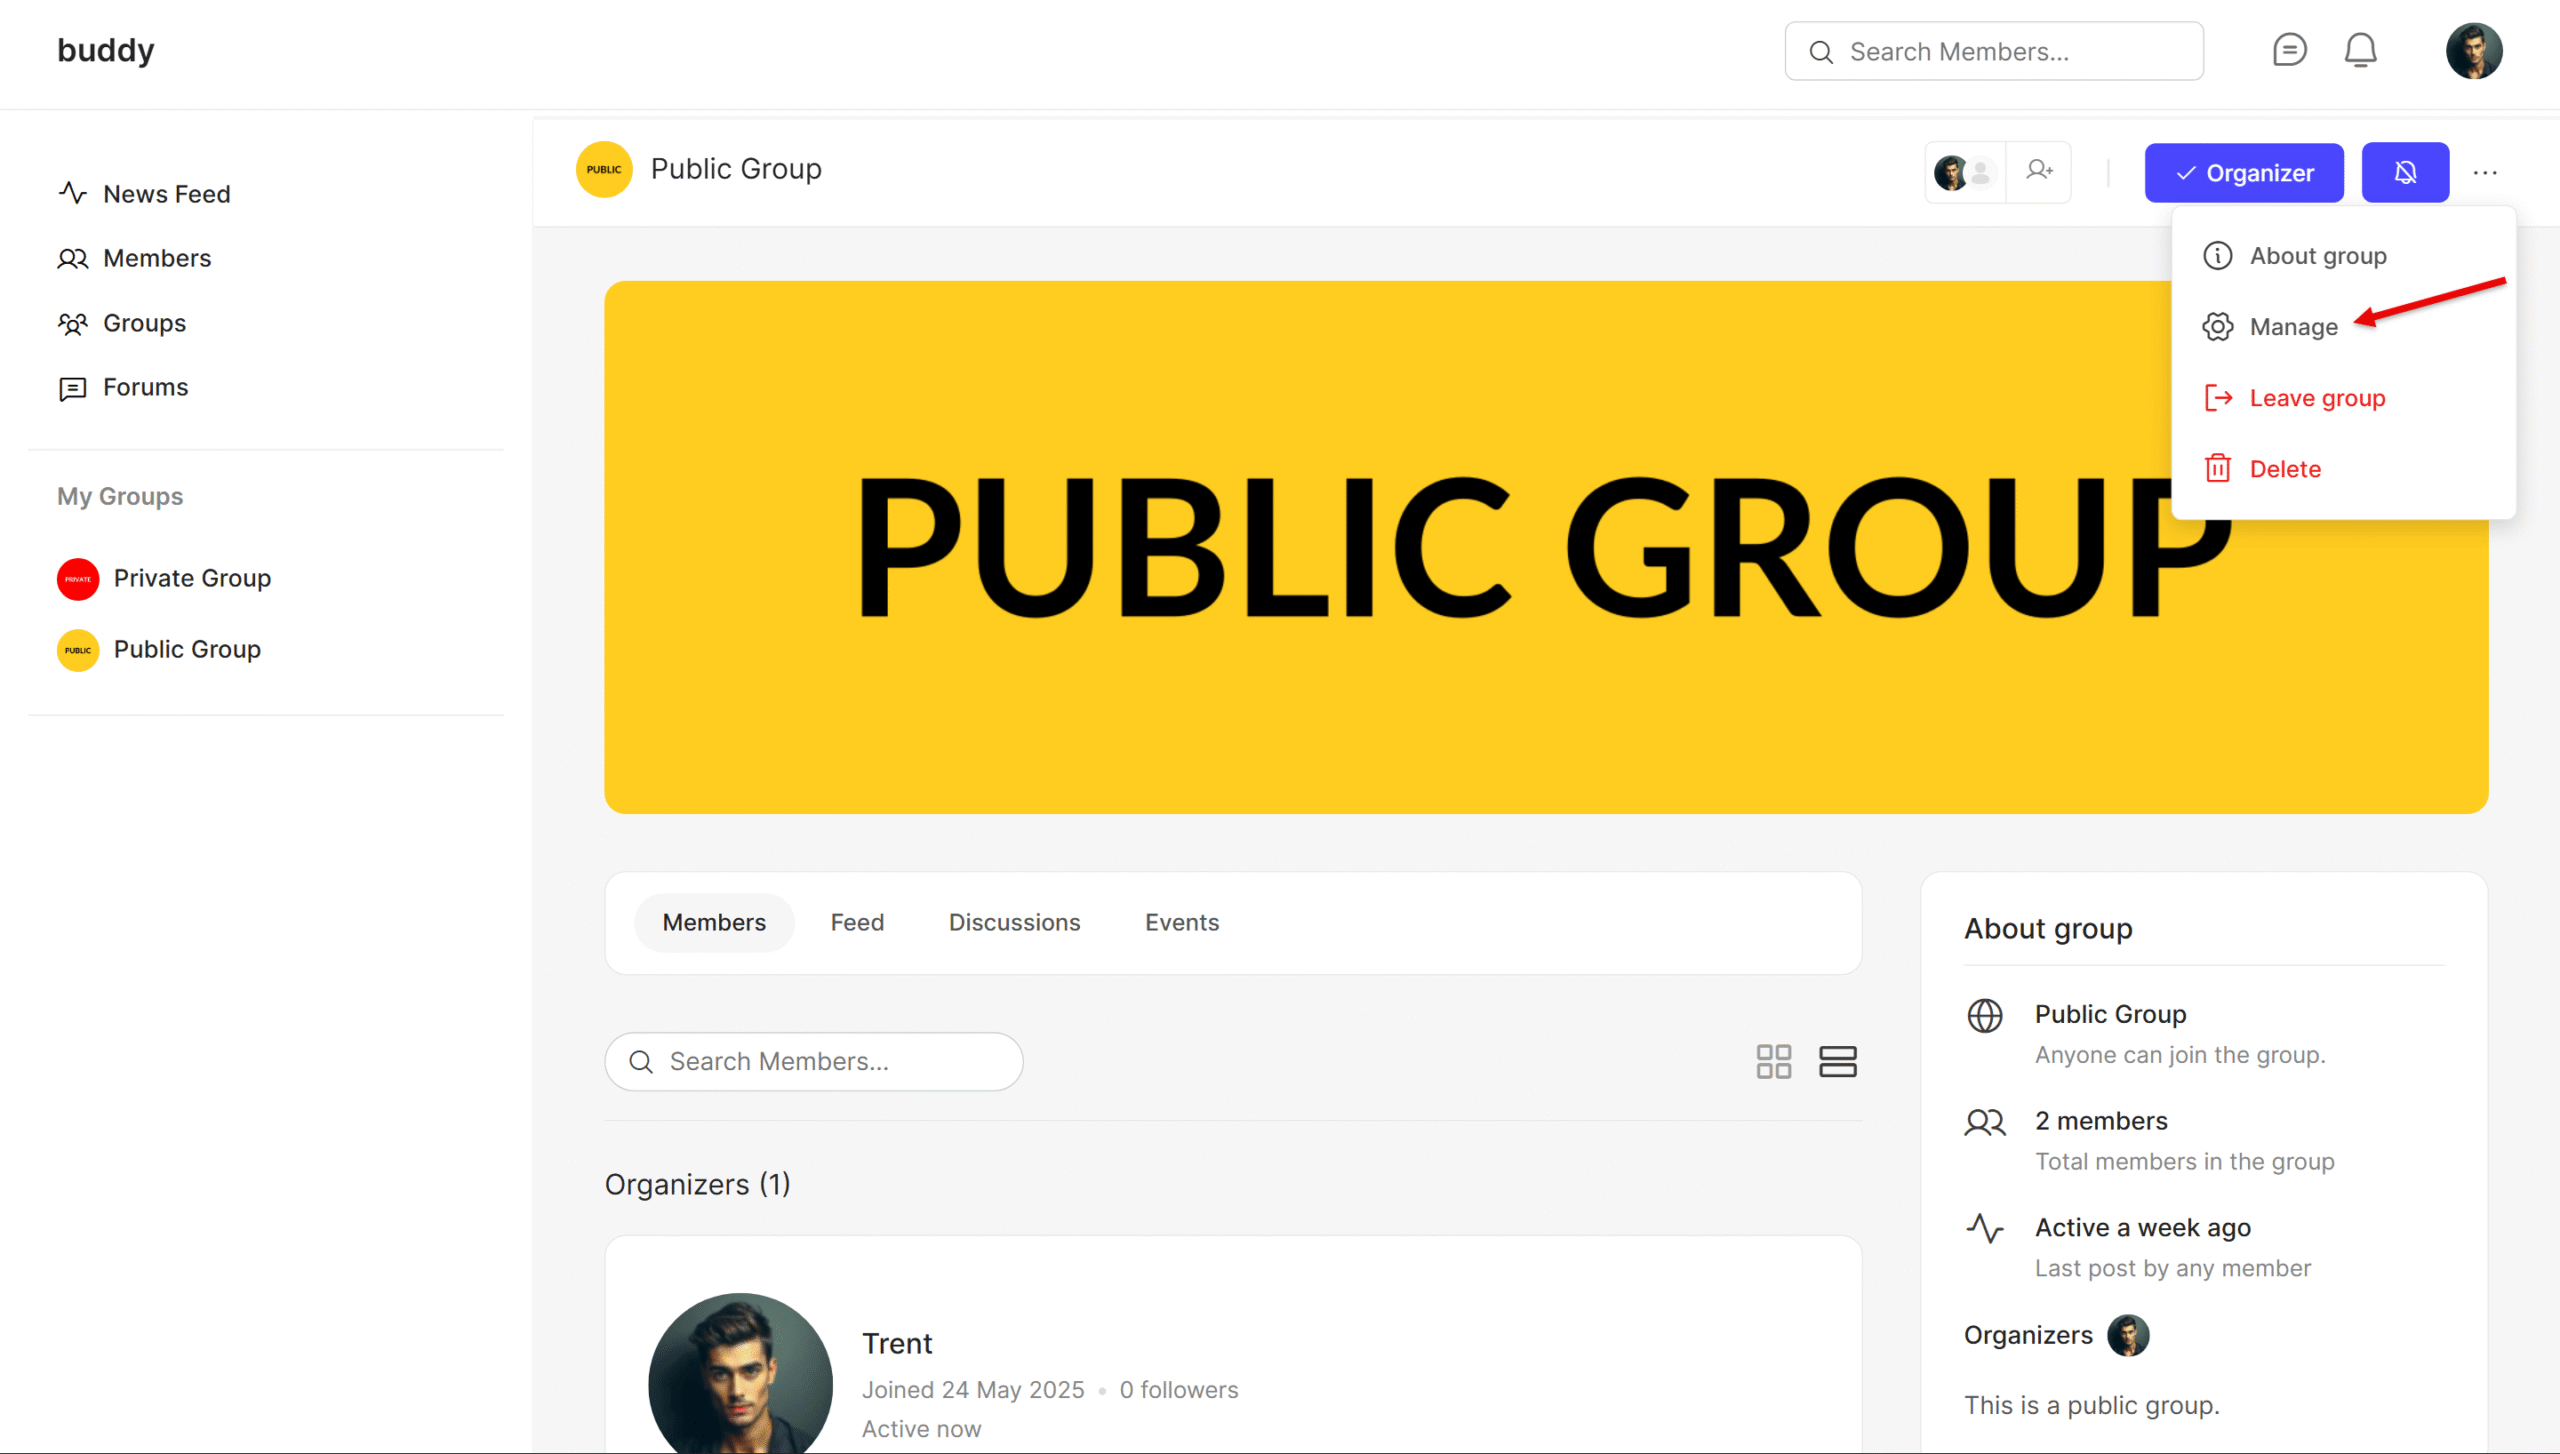
Task: Switch to the Feed tab
Action: click(x=857, y=922)
